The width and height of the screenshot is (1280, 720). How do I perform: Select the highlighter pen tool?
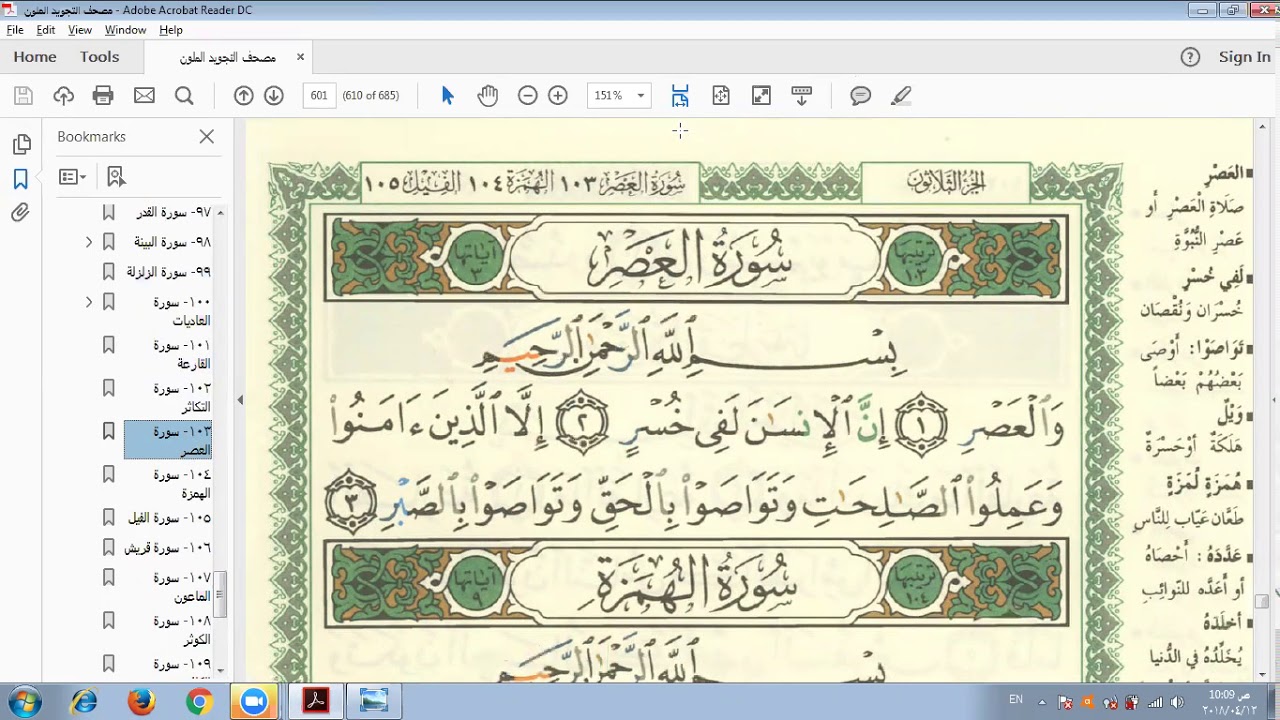[x=901, y=96]
